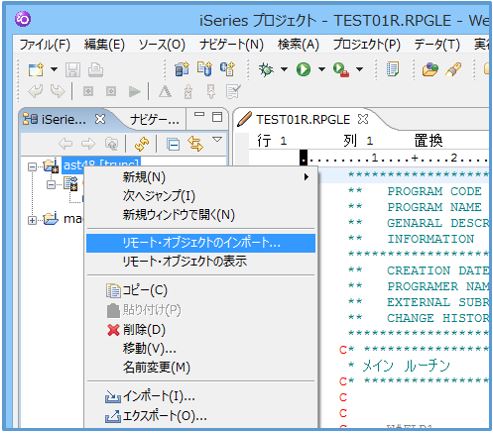Open the Debug dropdown arrow
Screen dimensions: 493x433
coord(284,69)
